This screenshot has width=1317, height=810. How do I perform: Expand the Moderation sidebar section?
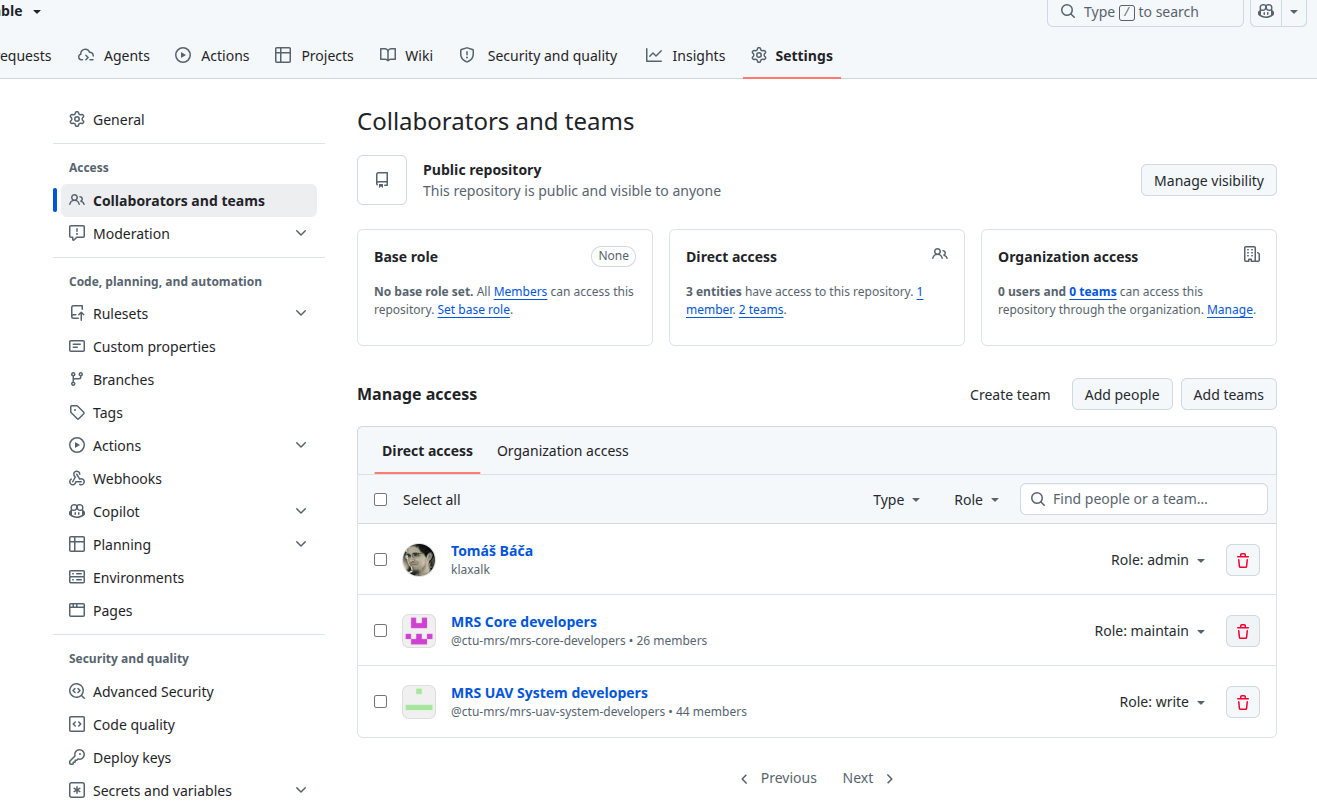189,234
